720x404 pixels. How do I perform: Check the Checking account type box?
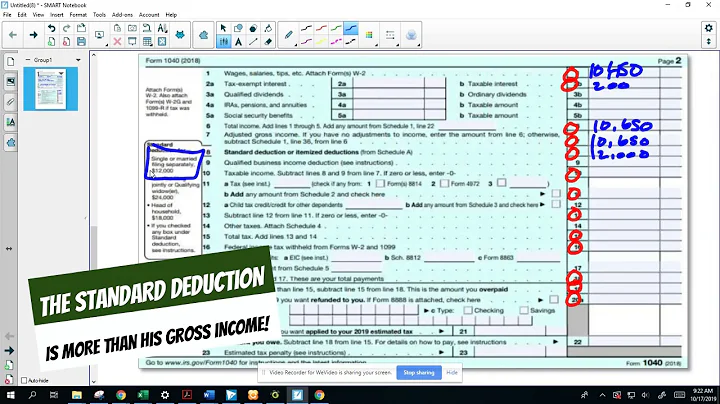point(468,310)
